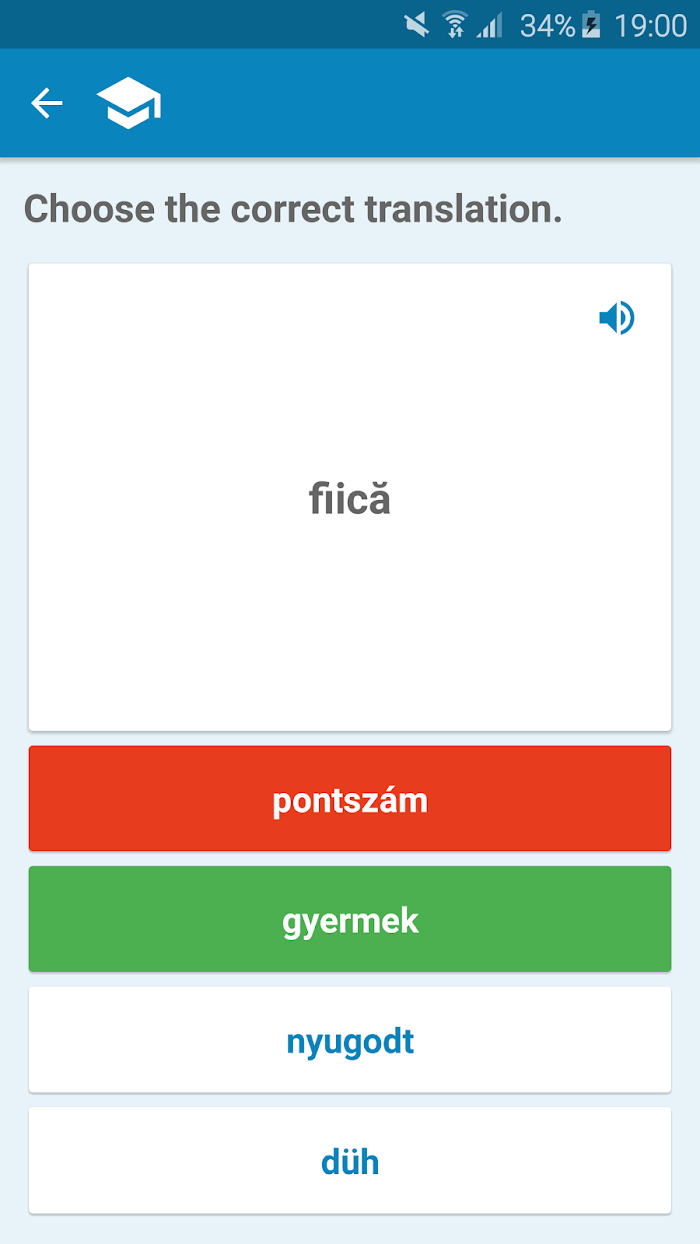Screen dimensions: 700x1244
Task: Select the düh answer option
Action: point(350,1161)
